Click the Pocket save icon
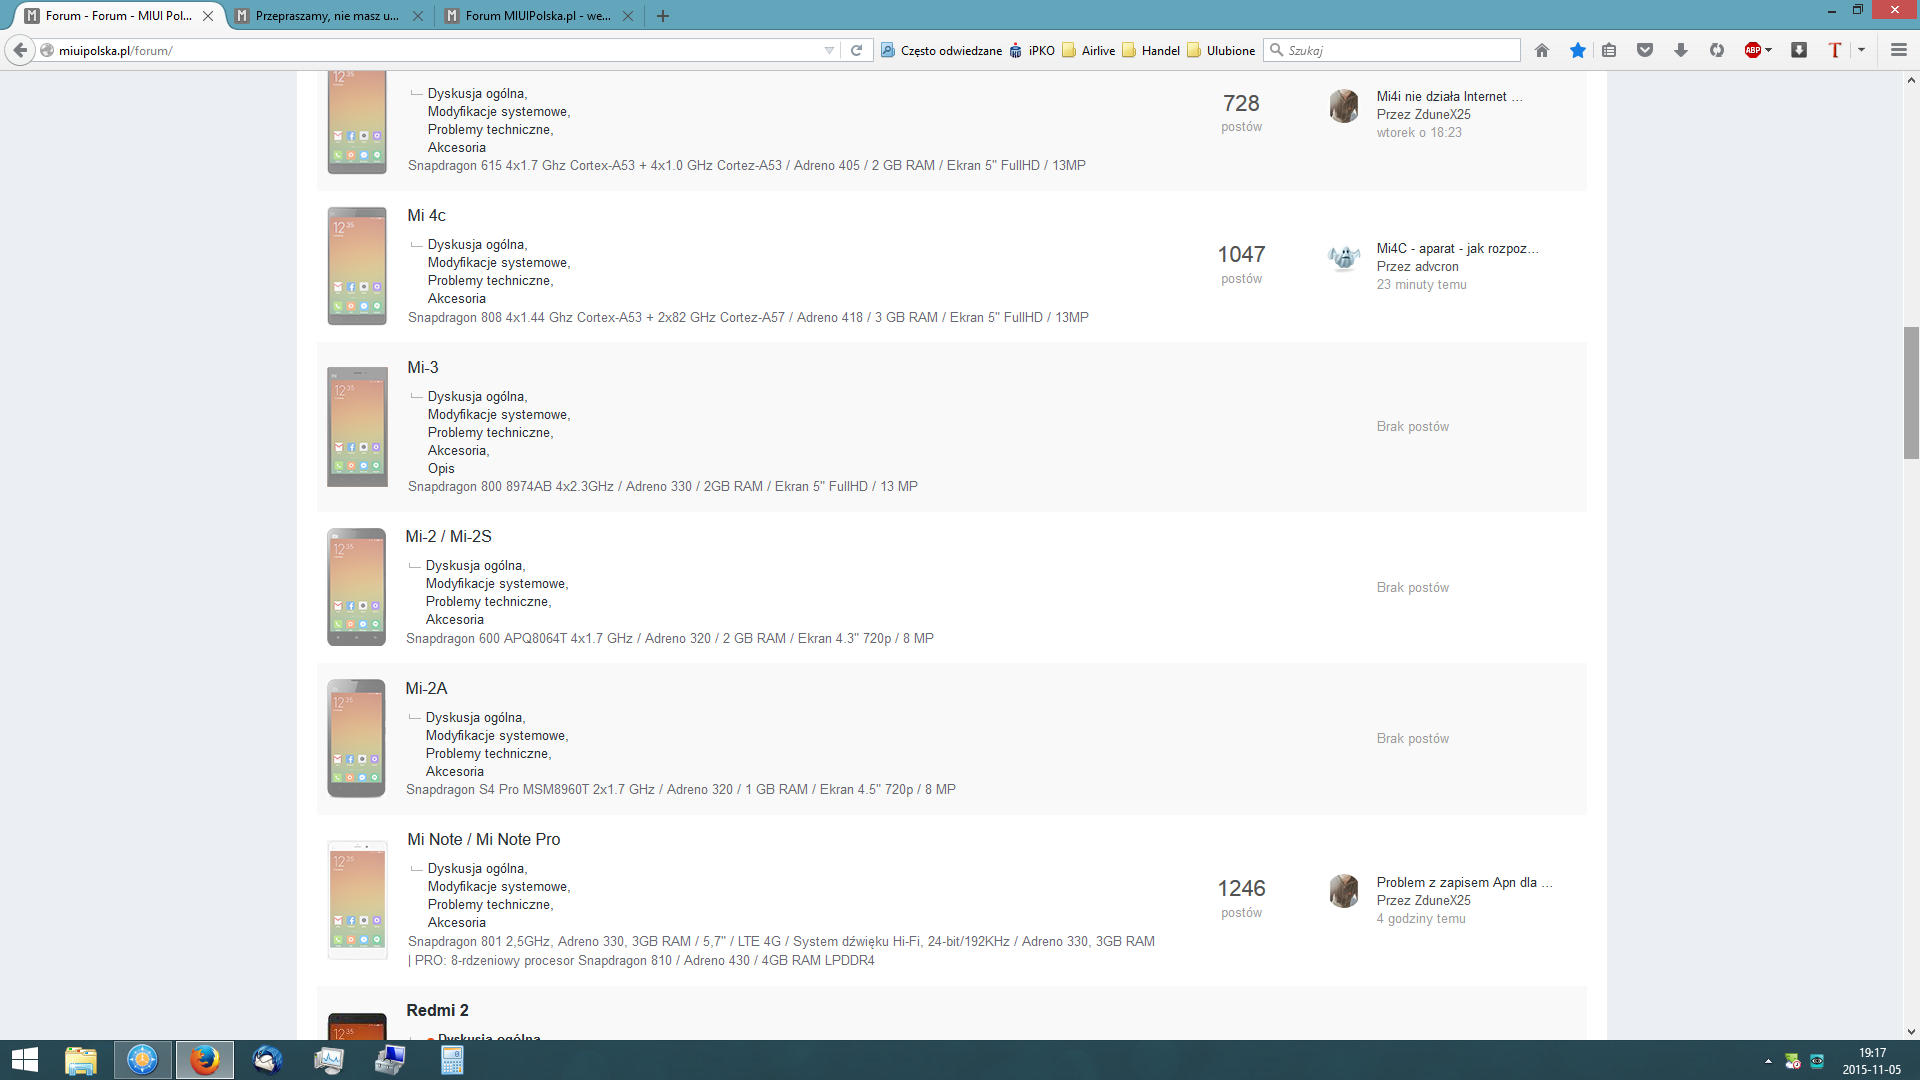Screen dimensions: 1920x1080 click(x=1644, y=50)
